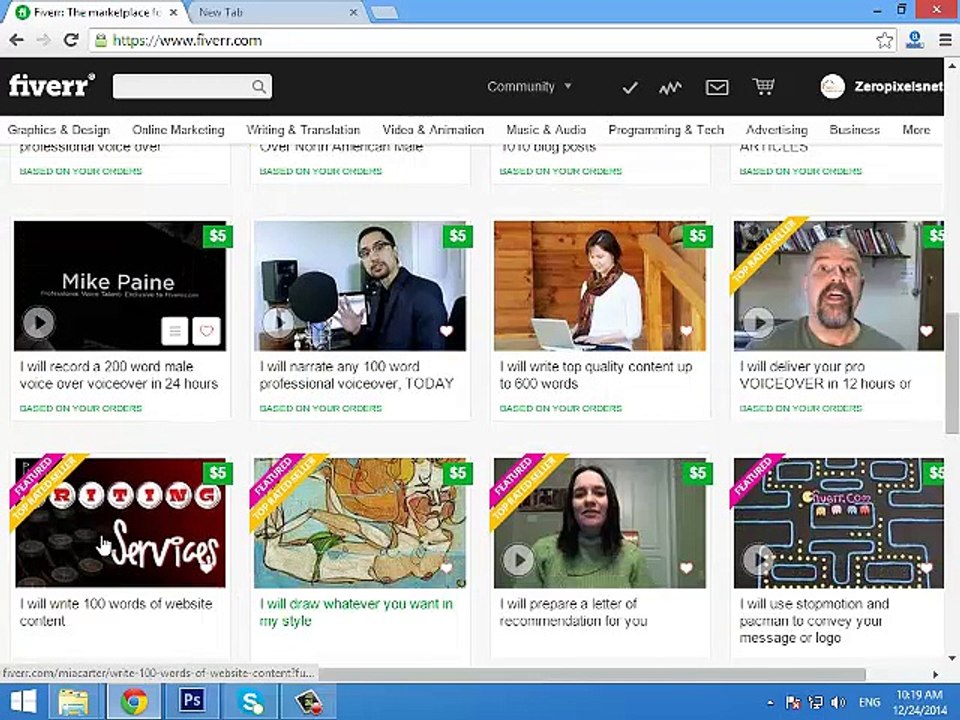Open the inbox envelope icon
The height and width of the screenshot is (720, 960).
[x=717, y=88]
